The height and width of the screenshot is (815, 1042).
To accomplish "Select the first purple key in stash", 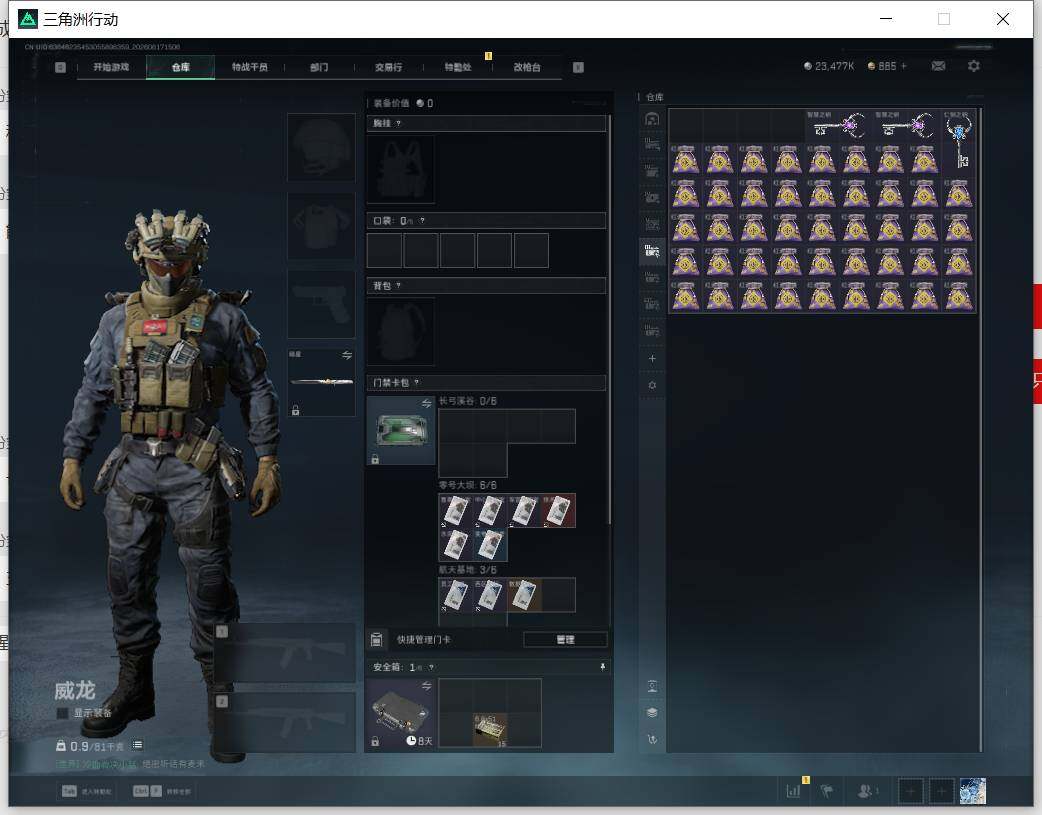I will coord(839,126).
